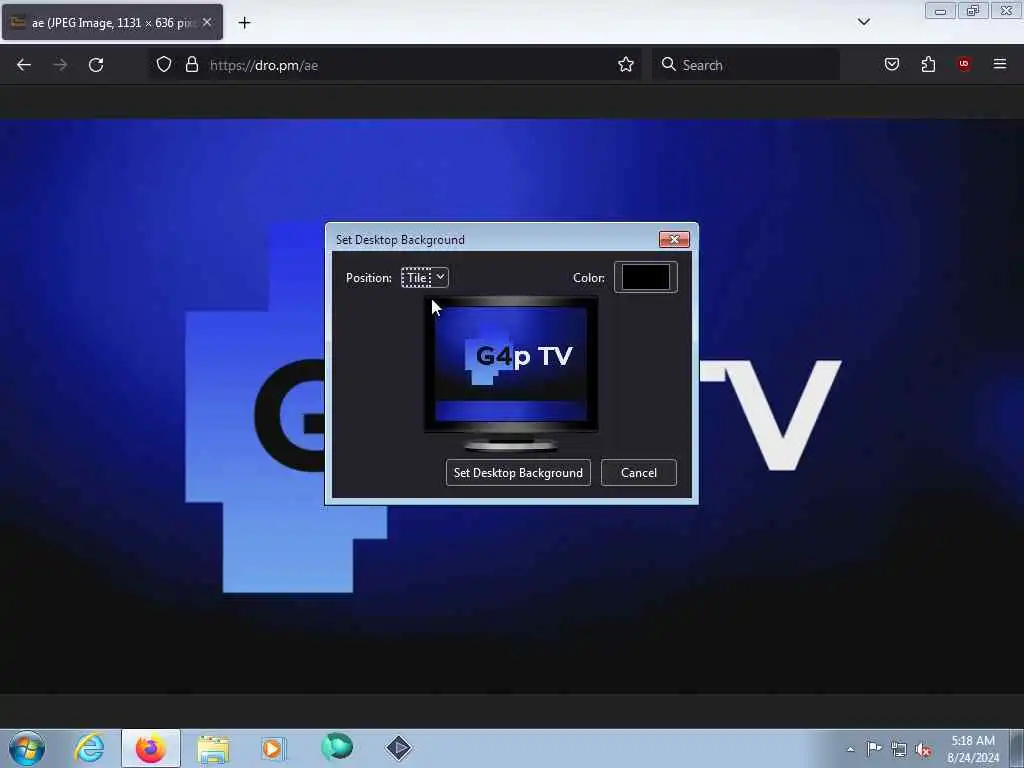Click the forward navigation arrow

60,65
